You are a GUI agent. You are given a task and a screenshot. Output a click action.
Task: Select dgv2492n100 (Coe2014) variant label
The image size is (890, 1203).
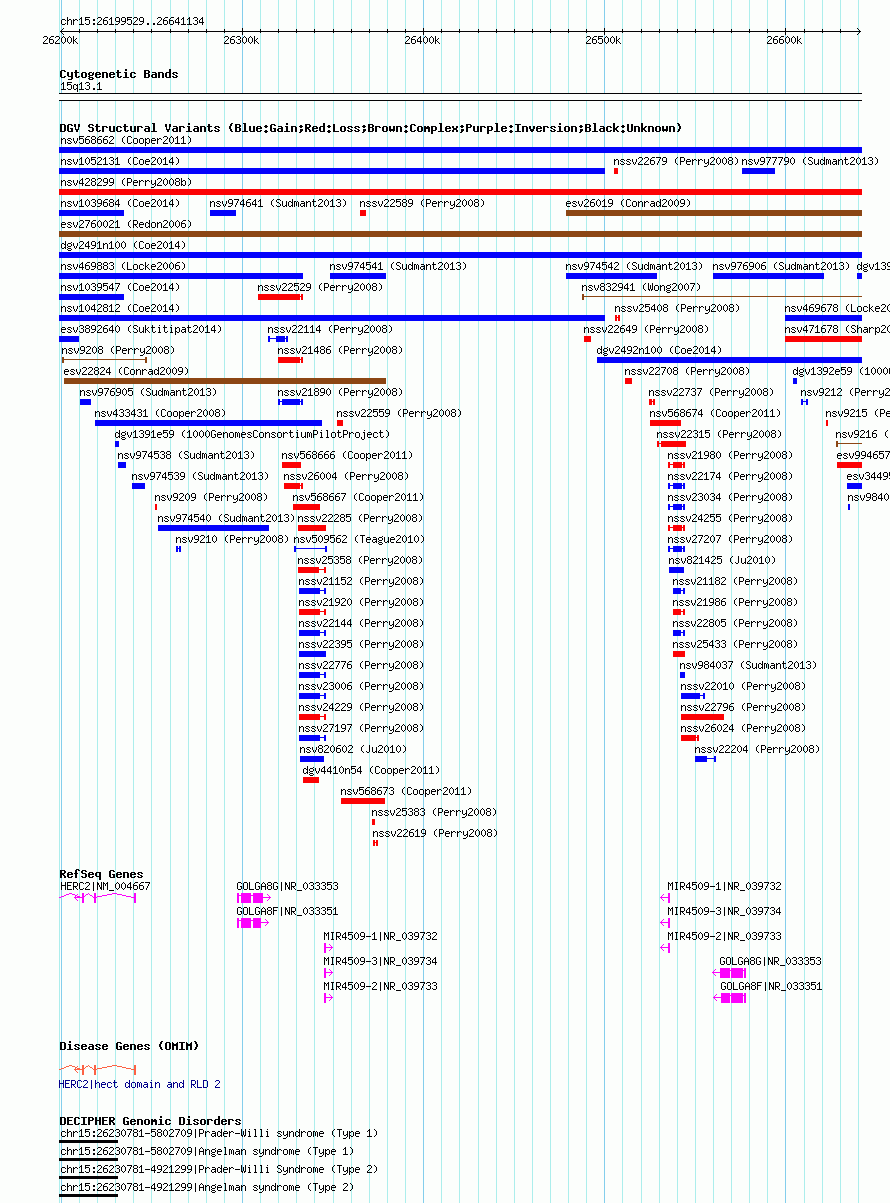659,350
